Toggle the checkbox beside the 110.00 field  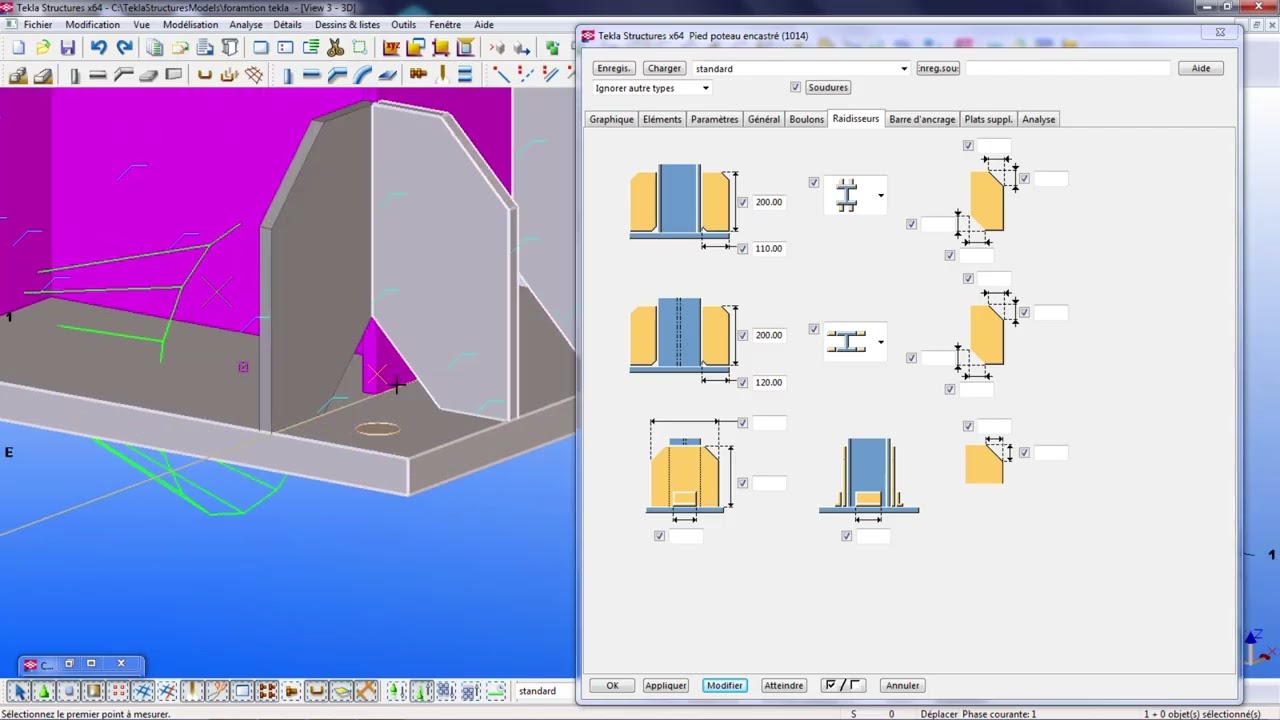(x=742, y=249)
